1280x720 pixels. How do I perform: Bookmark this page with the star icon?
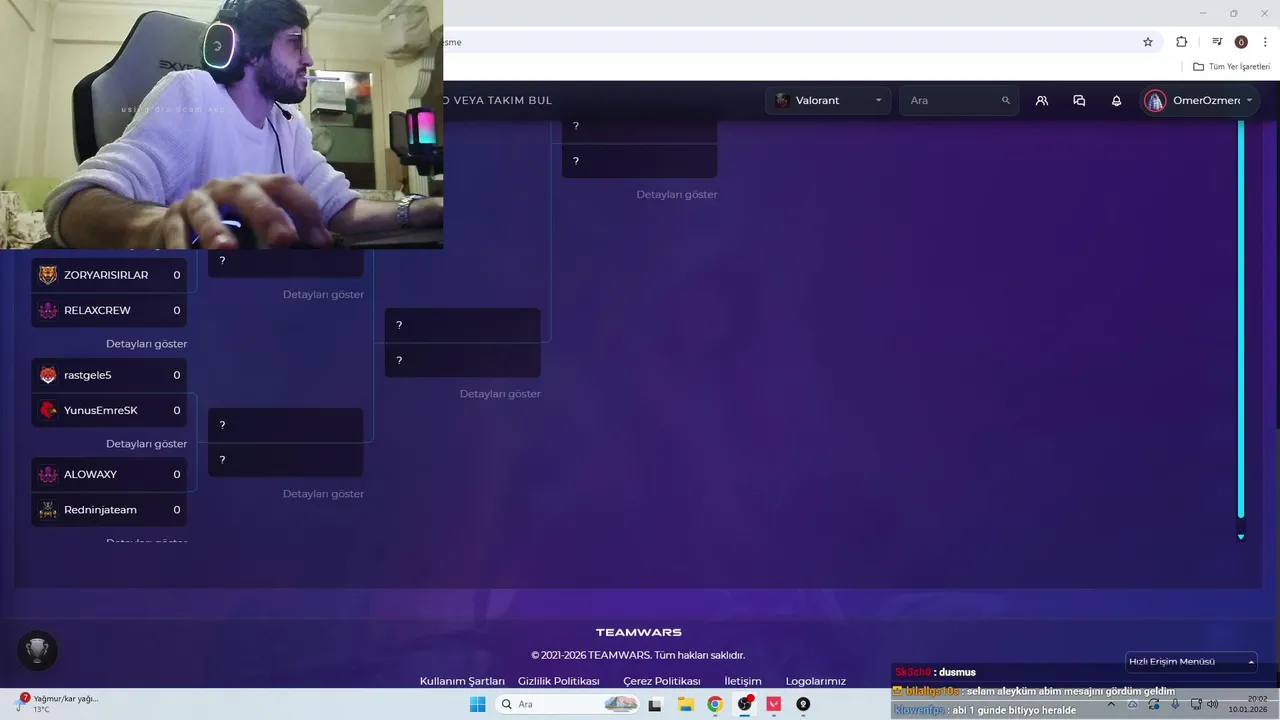[1148, 42]
